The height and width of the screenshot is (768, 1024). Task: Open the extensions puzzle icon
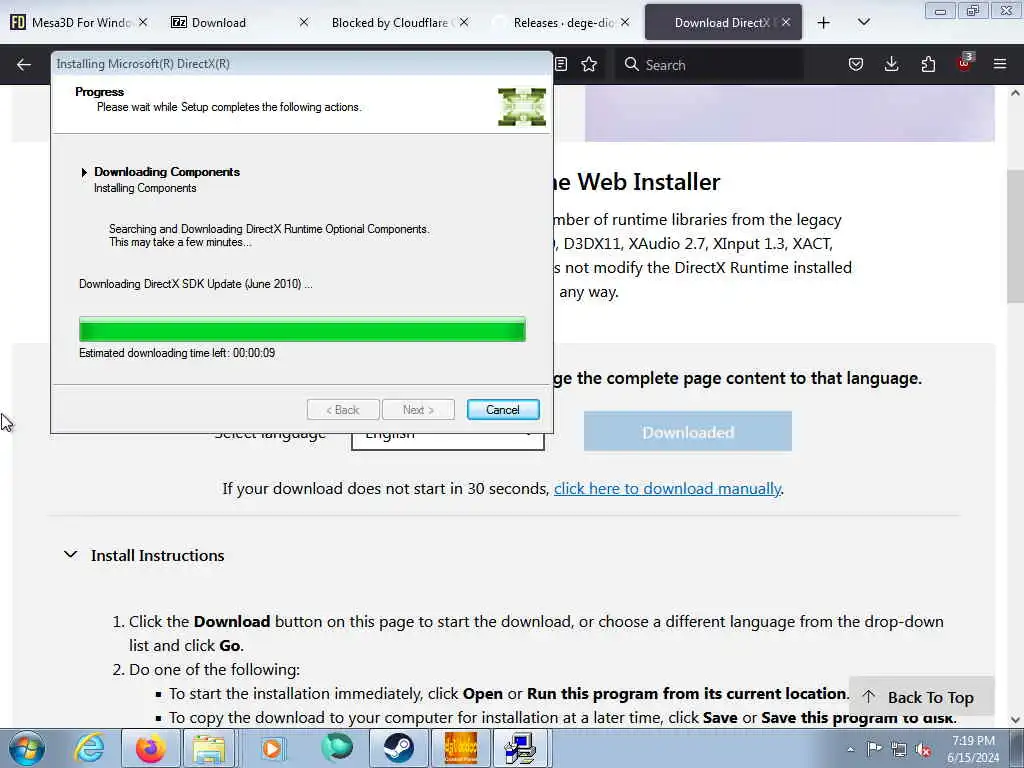(928, 65)
